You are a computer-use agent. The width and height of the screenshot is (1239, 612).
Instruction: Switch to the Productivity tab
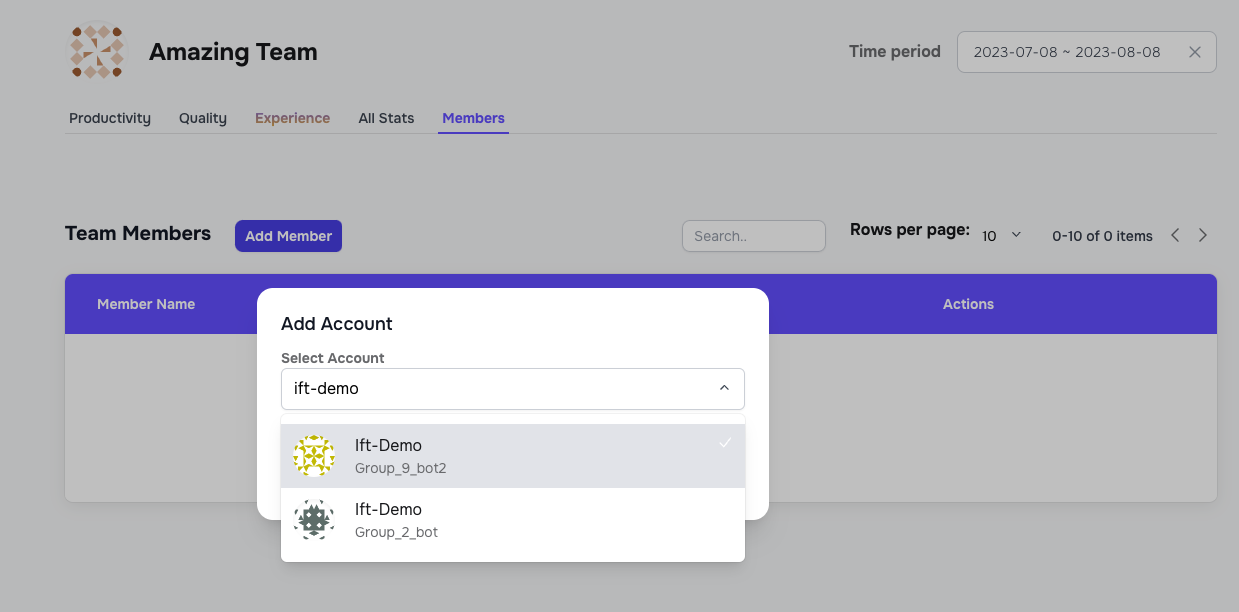[x=110, y=118]
